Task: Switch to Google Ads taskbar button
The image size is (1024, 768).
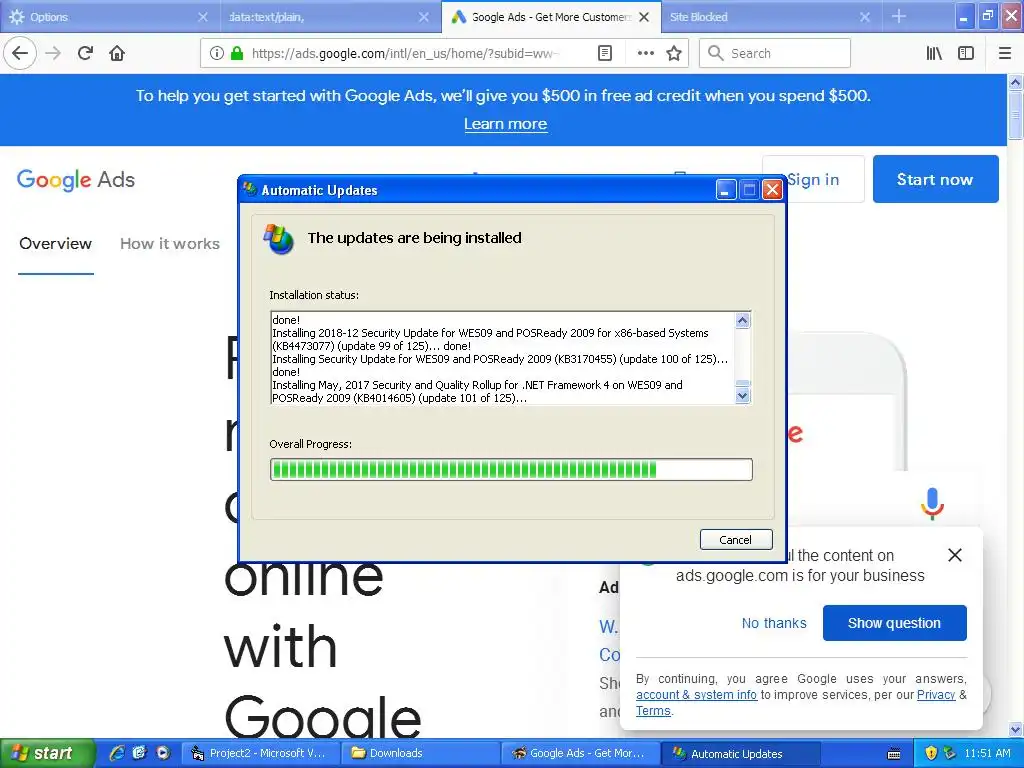Action: 581,753
